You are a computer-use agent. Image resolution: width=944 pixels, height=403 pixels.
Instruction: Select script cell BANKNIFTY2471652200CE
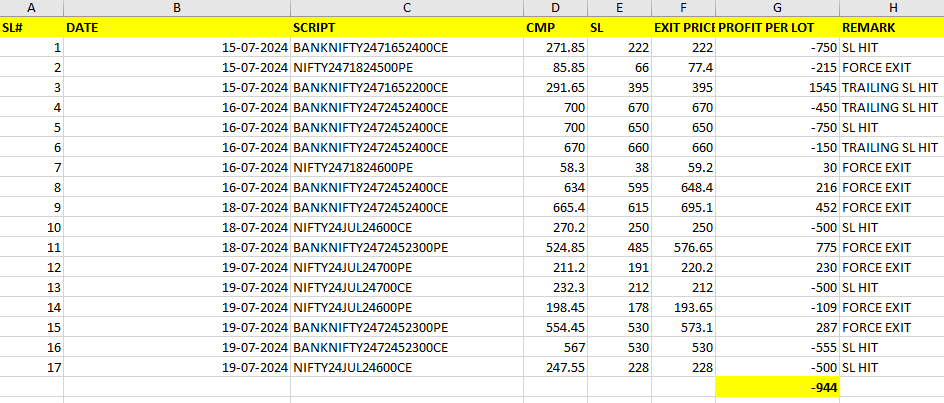click(407, 87)
